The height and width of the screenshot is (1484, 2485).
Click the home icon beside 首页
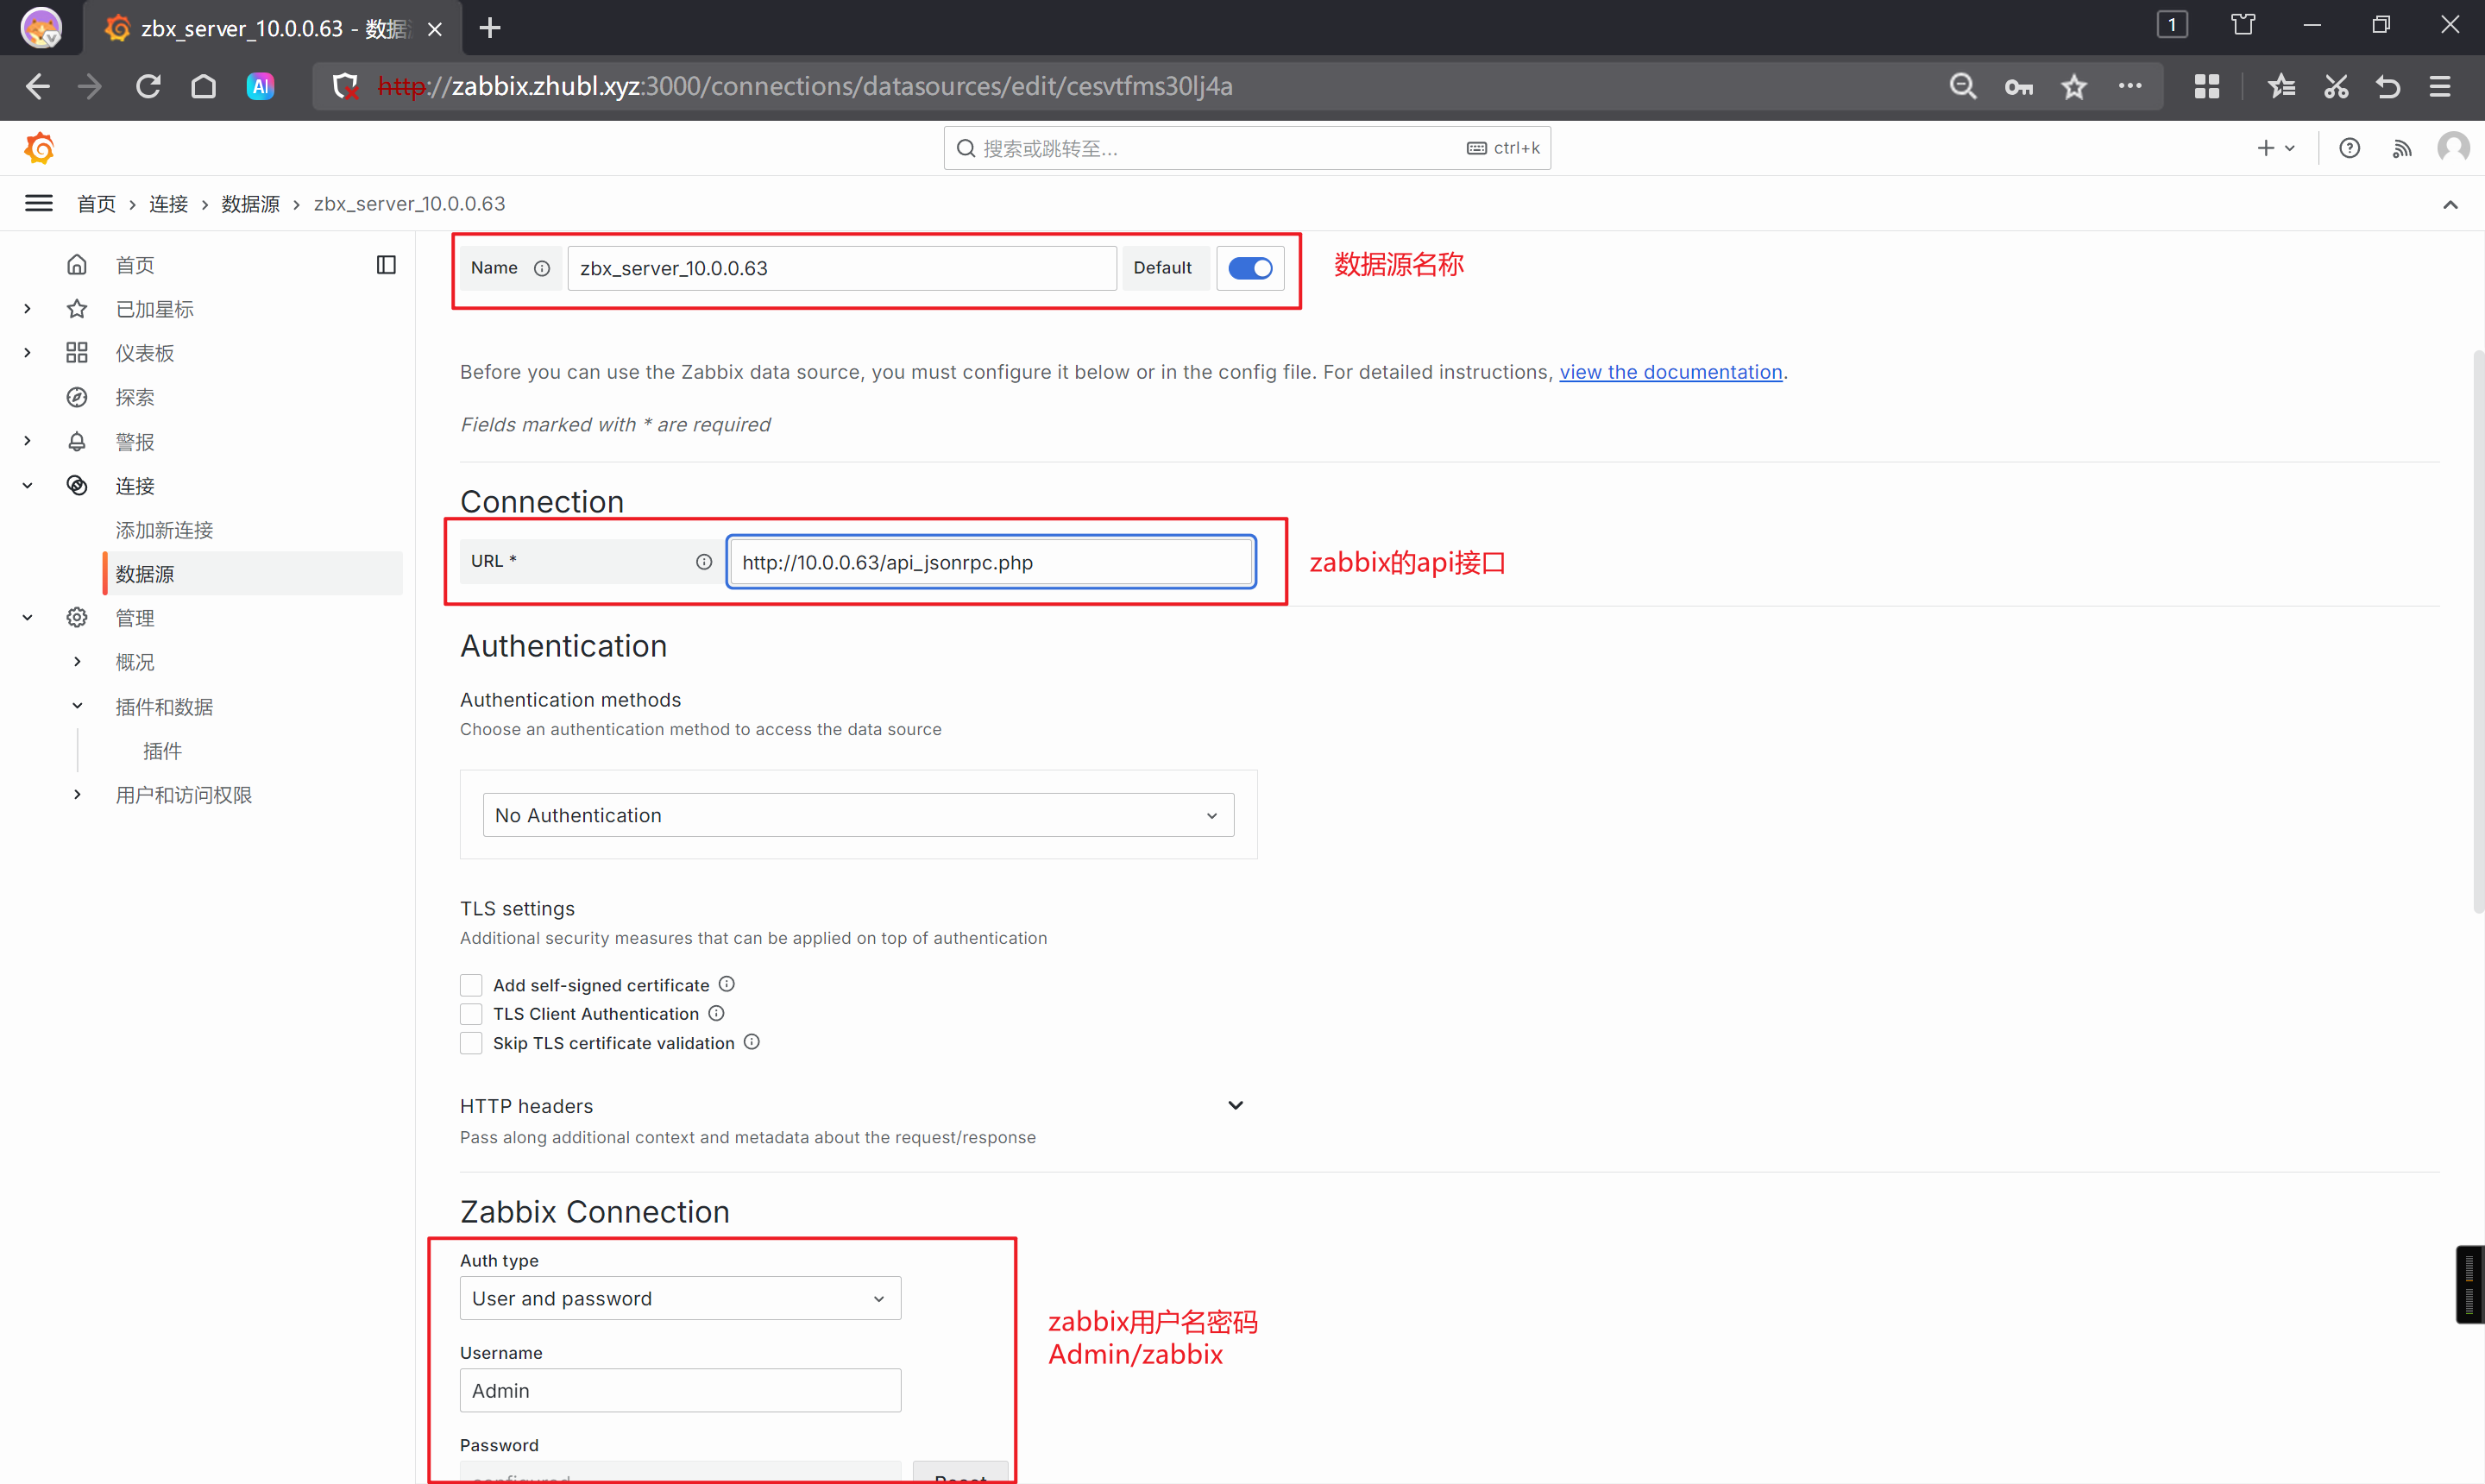(x=77, y=264)
